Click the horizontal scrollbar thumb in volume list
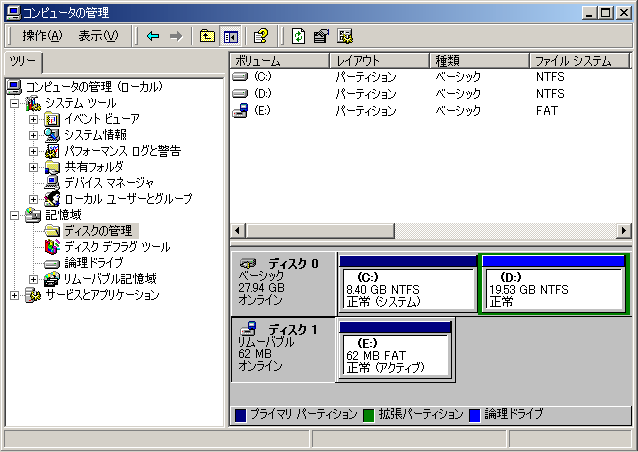 (320, 231)
